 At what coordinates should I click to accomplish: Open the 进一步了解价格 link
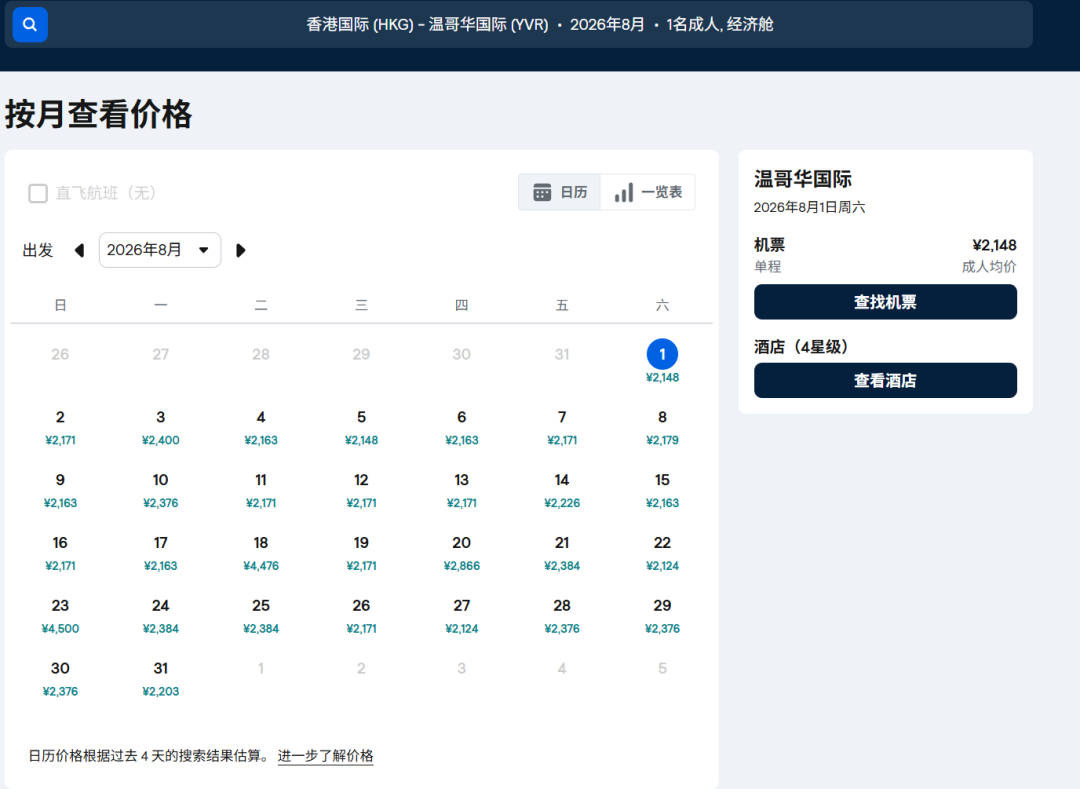click(325, 756)
